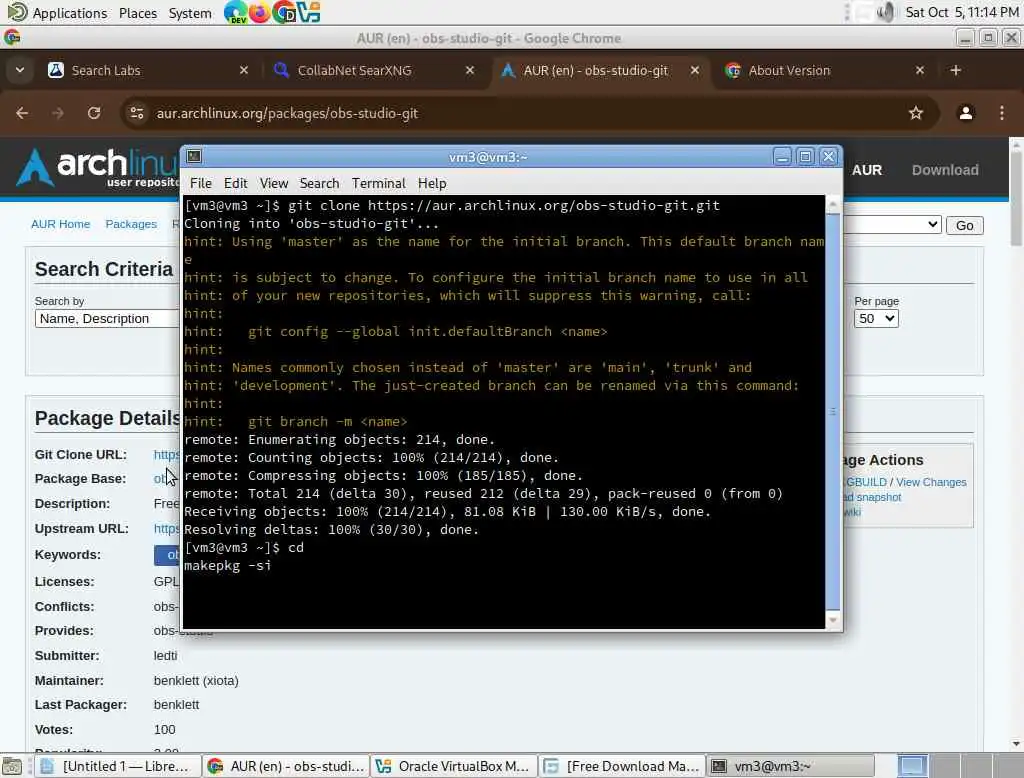Click the Votes value 100
The width and height of the screenshot is (1024, 778).
coord(165,730)
